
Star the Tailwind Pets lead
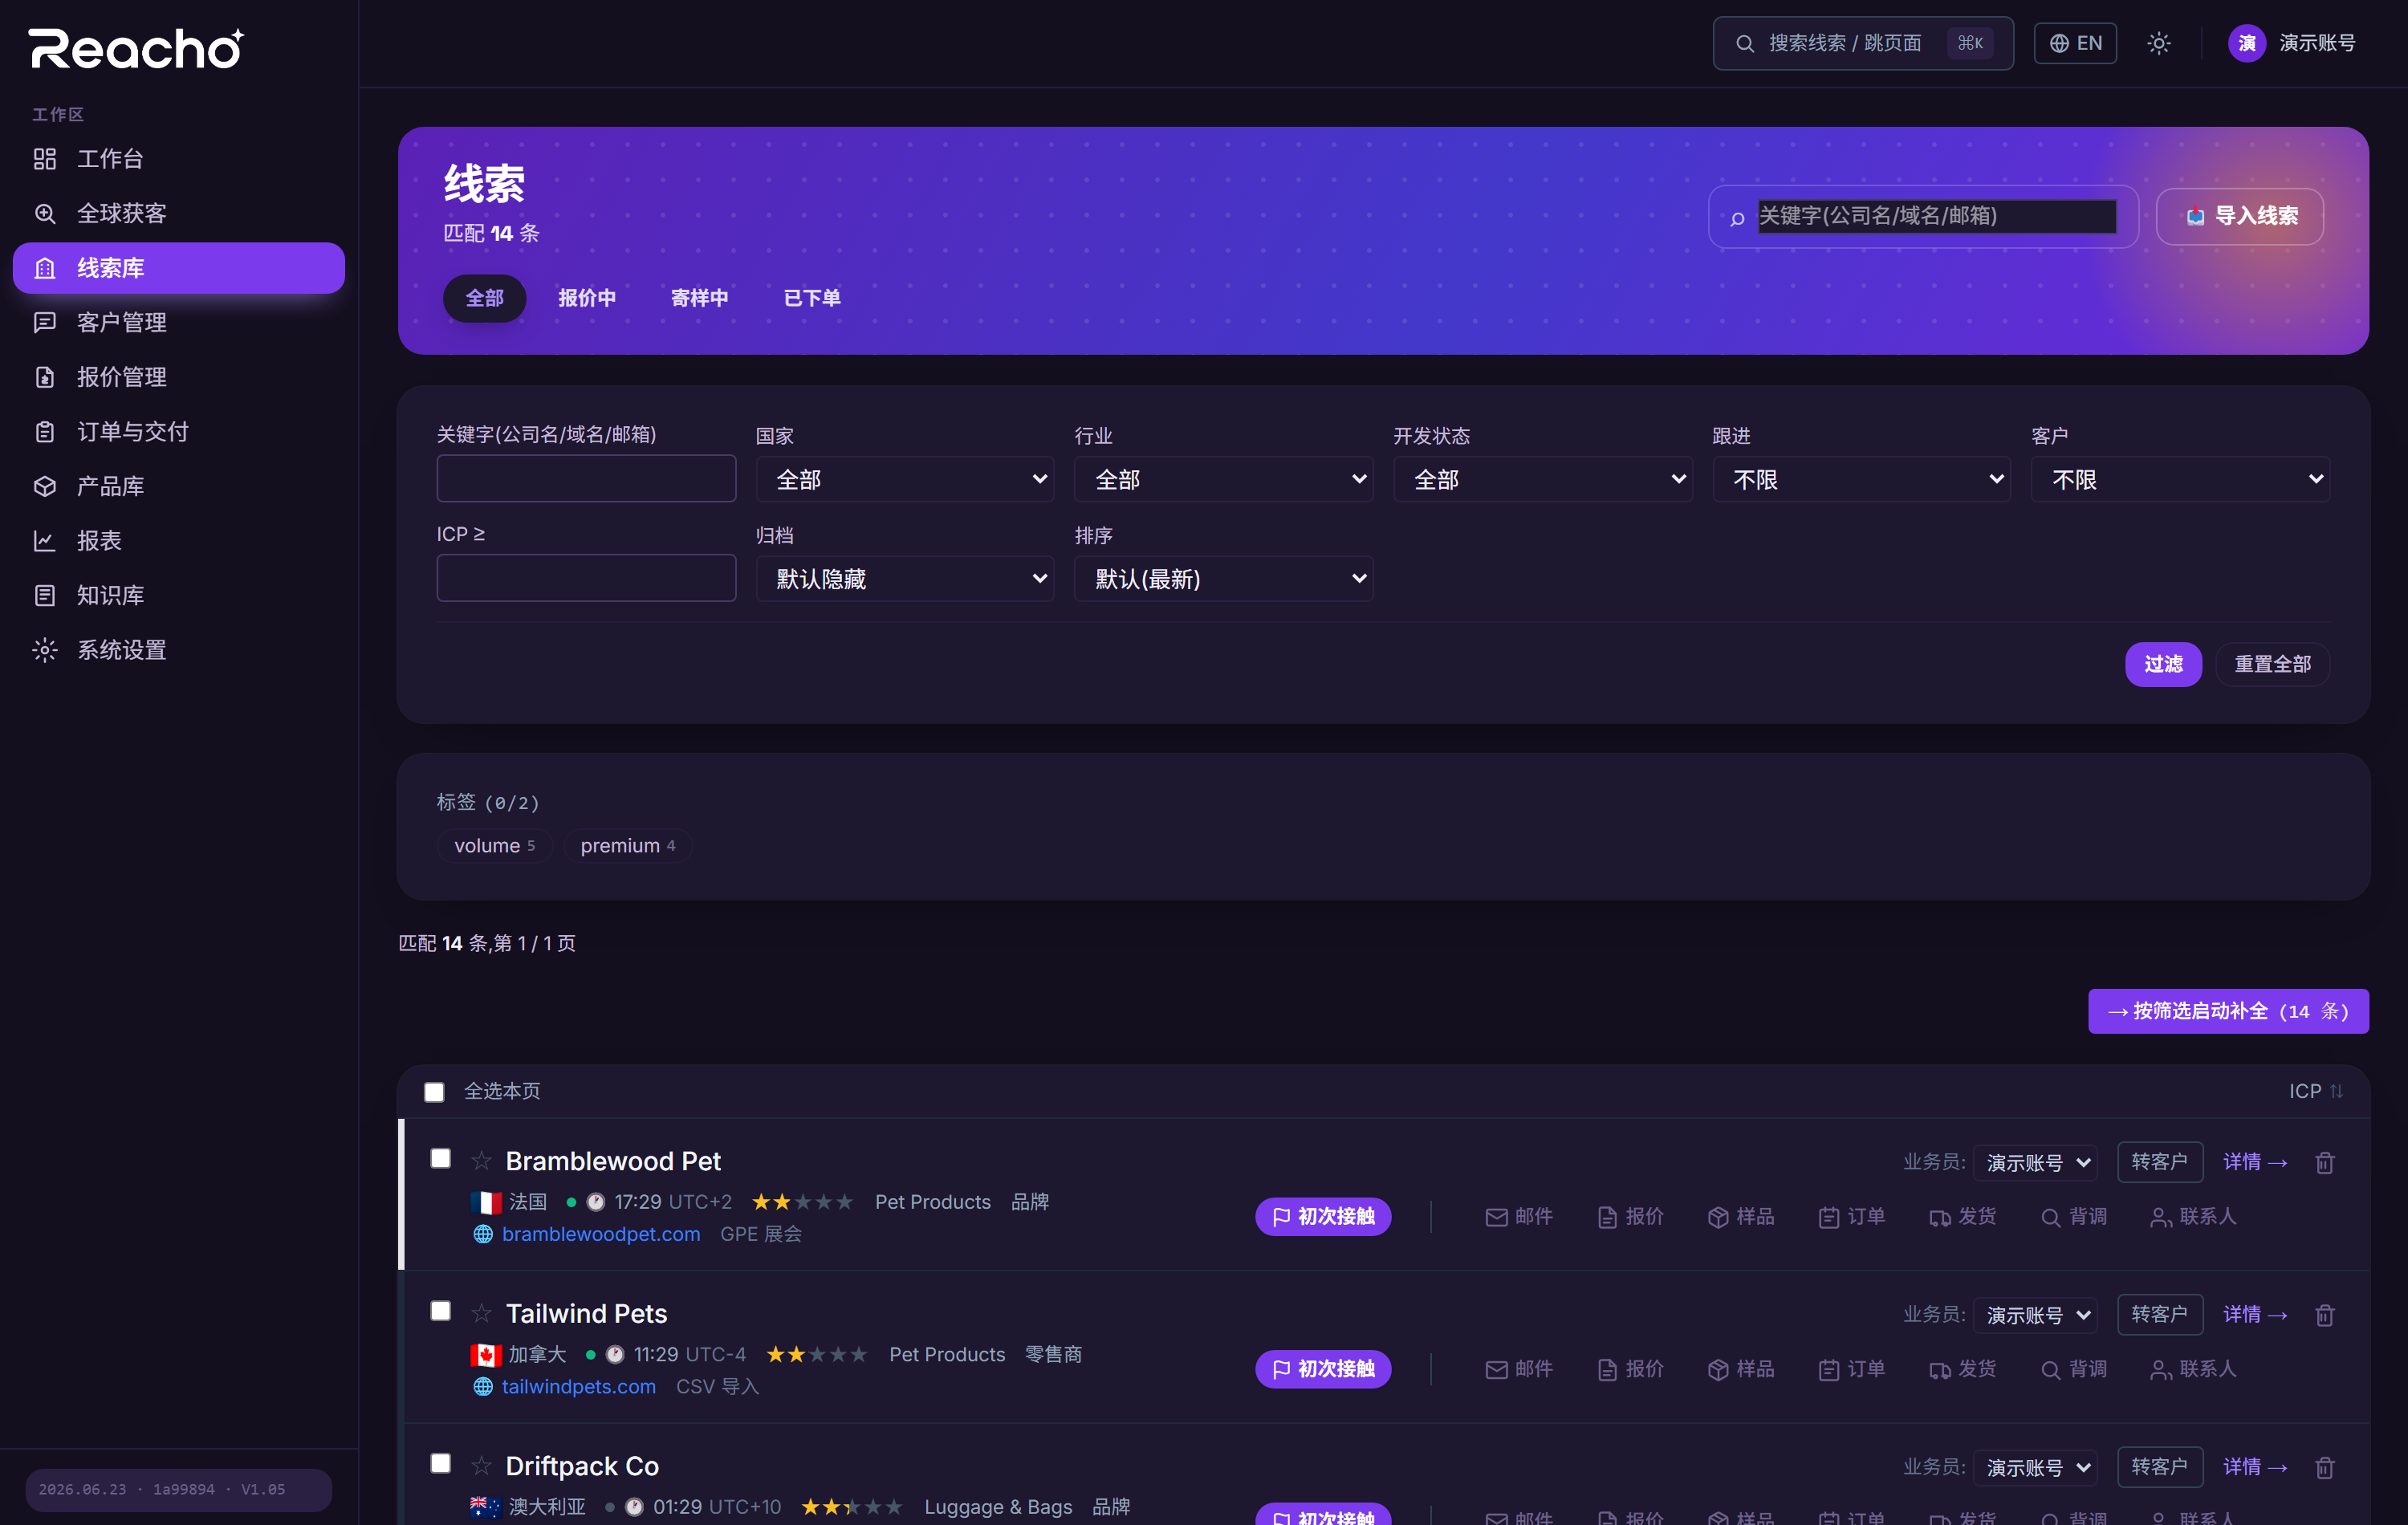481,1313
